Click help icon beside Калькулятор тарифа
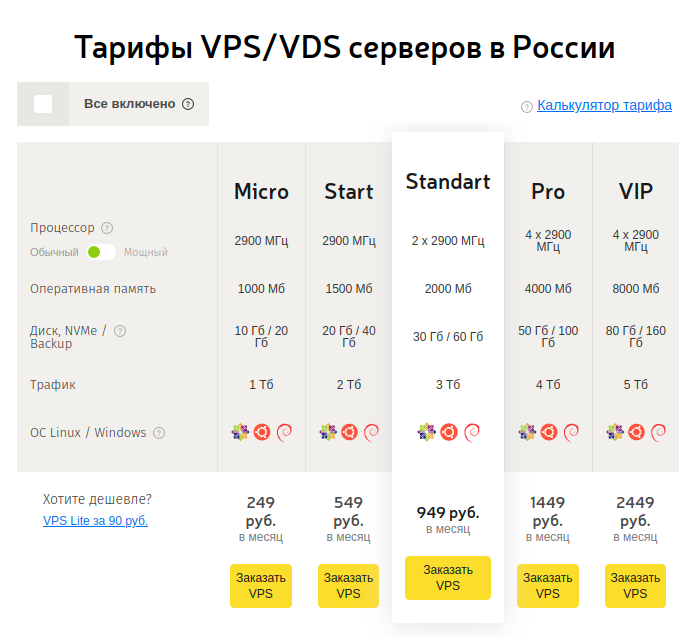The width and height of the screenshot is (696, 637). point(527,107)
